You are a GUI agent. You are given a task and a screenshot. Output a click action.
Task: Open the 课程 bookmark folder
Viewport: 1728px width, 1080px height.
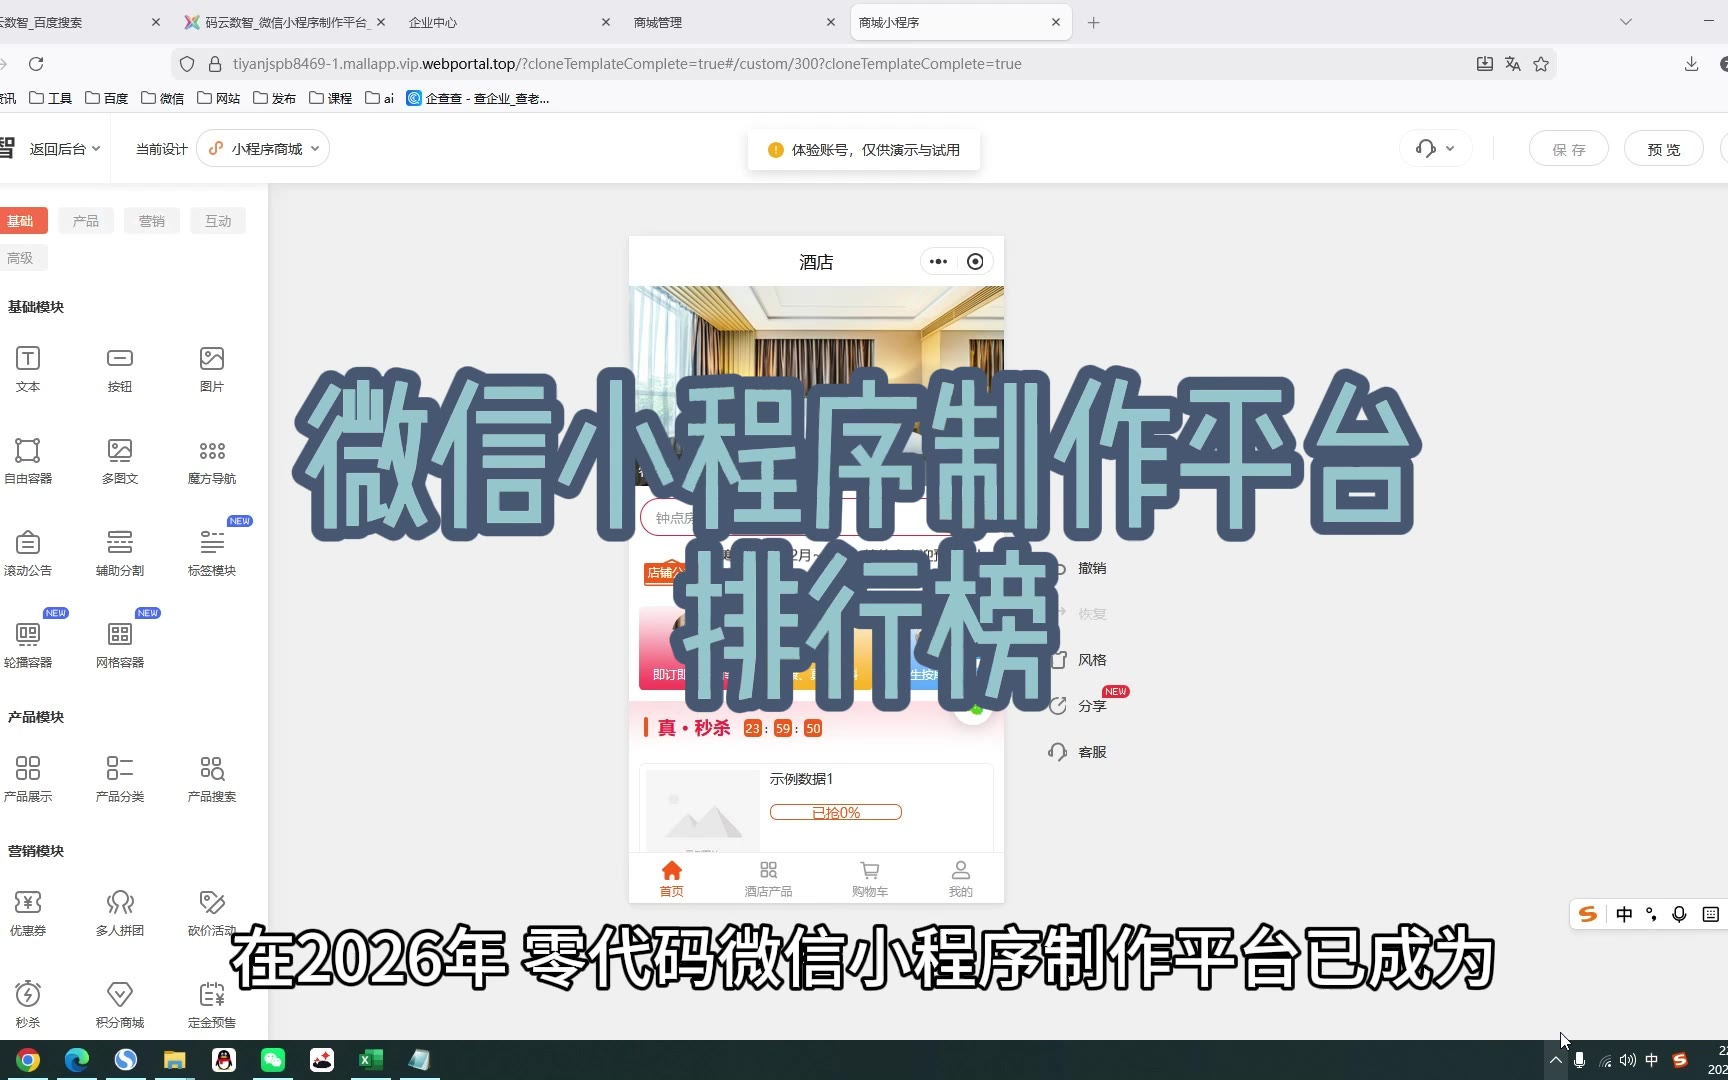click(331, 98)
